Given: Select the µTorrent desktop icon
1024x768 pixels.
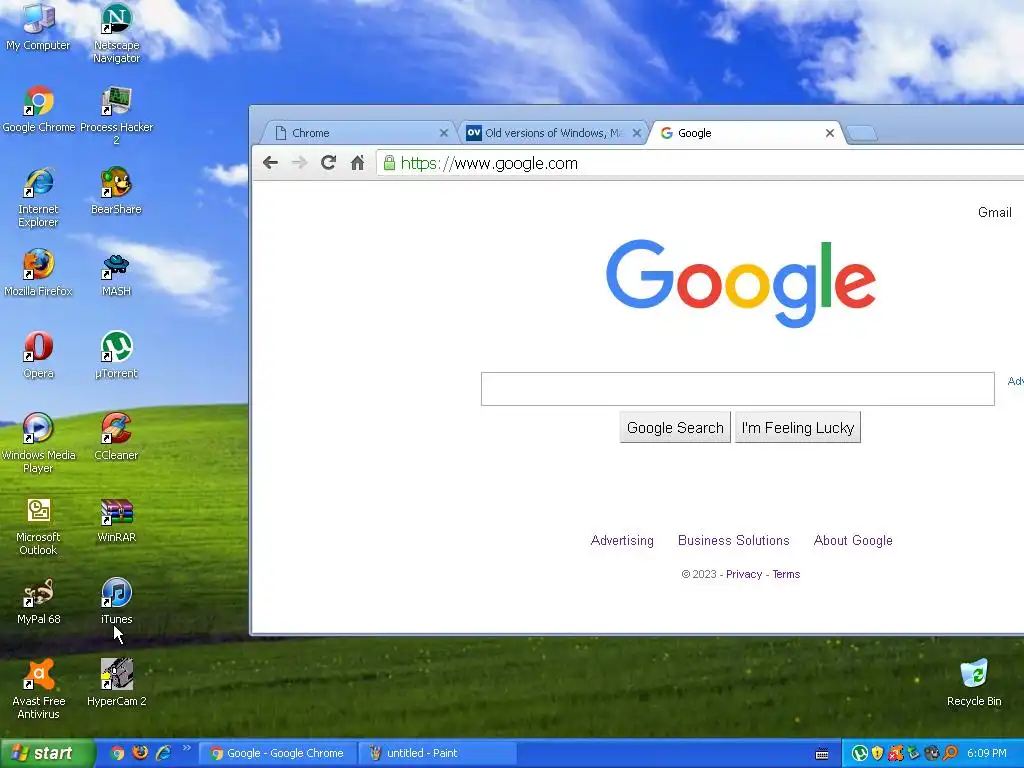Looking at the screenshot, I should pos(116,355).
